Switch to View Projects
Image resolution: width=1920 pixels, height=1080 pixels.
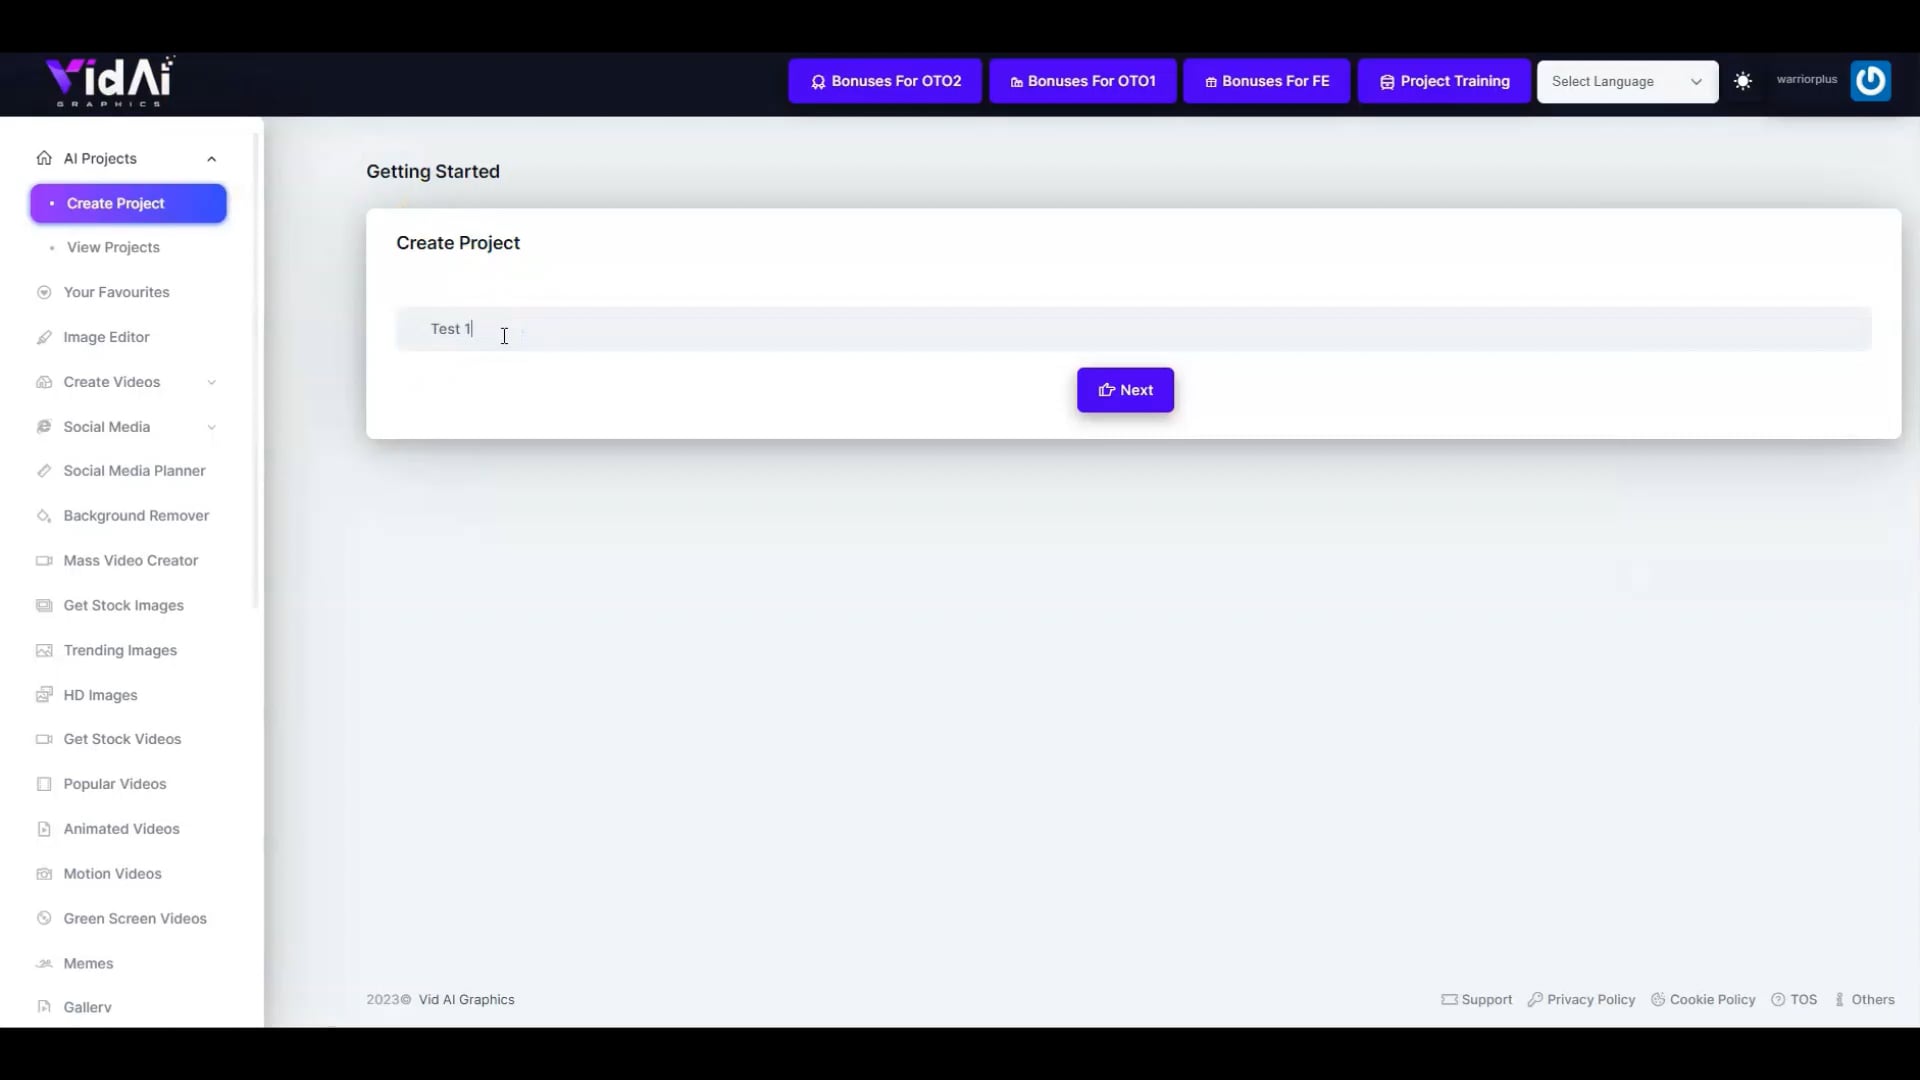click(x=113, y=247)
